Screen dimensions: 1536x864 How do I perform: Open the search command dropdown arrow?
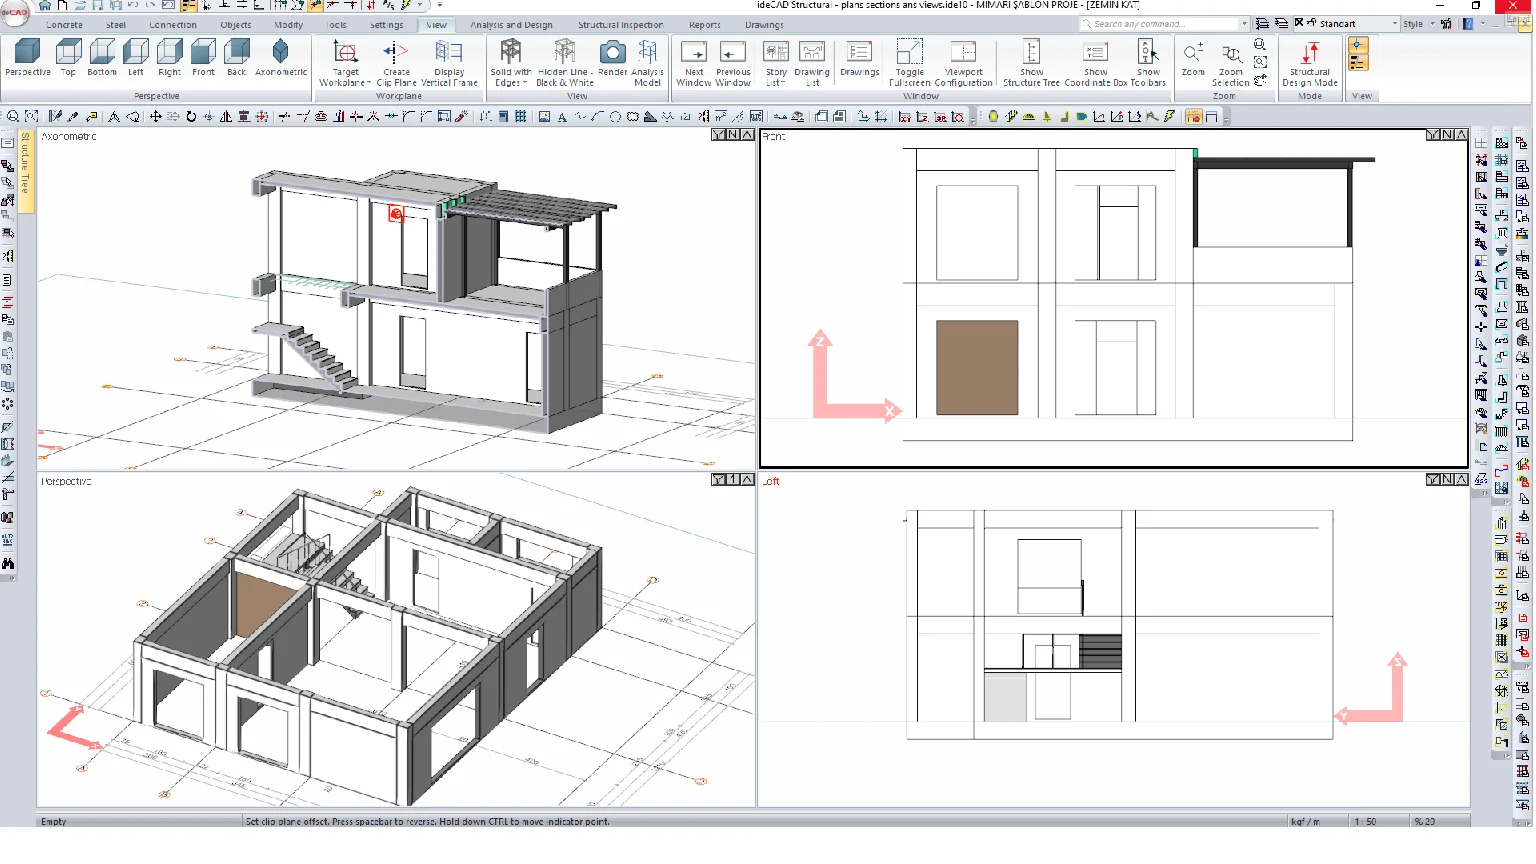coord(1243,23)
